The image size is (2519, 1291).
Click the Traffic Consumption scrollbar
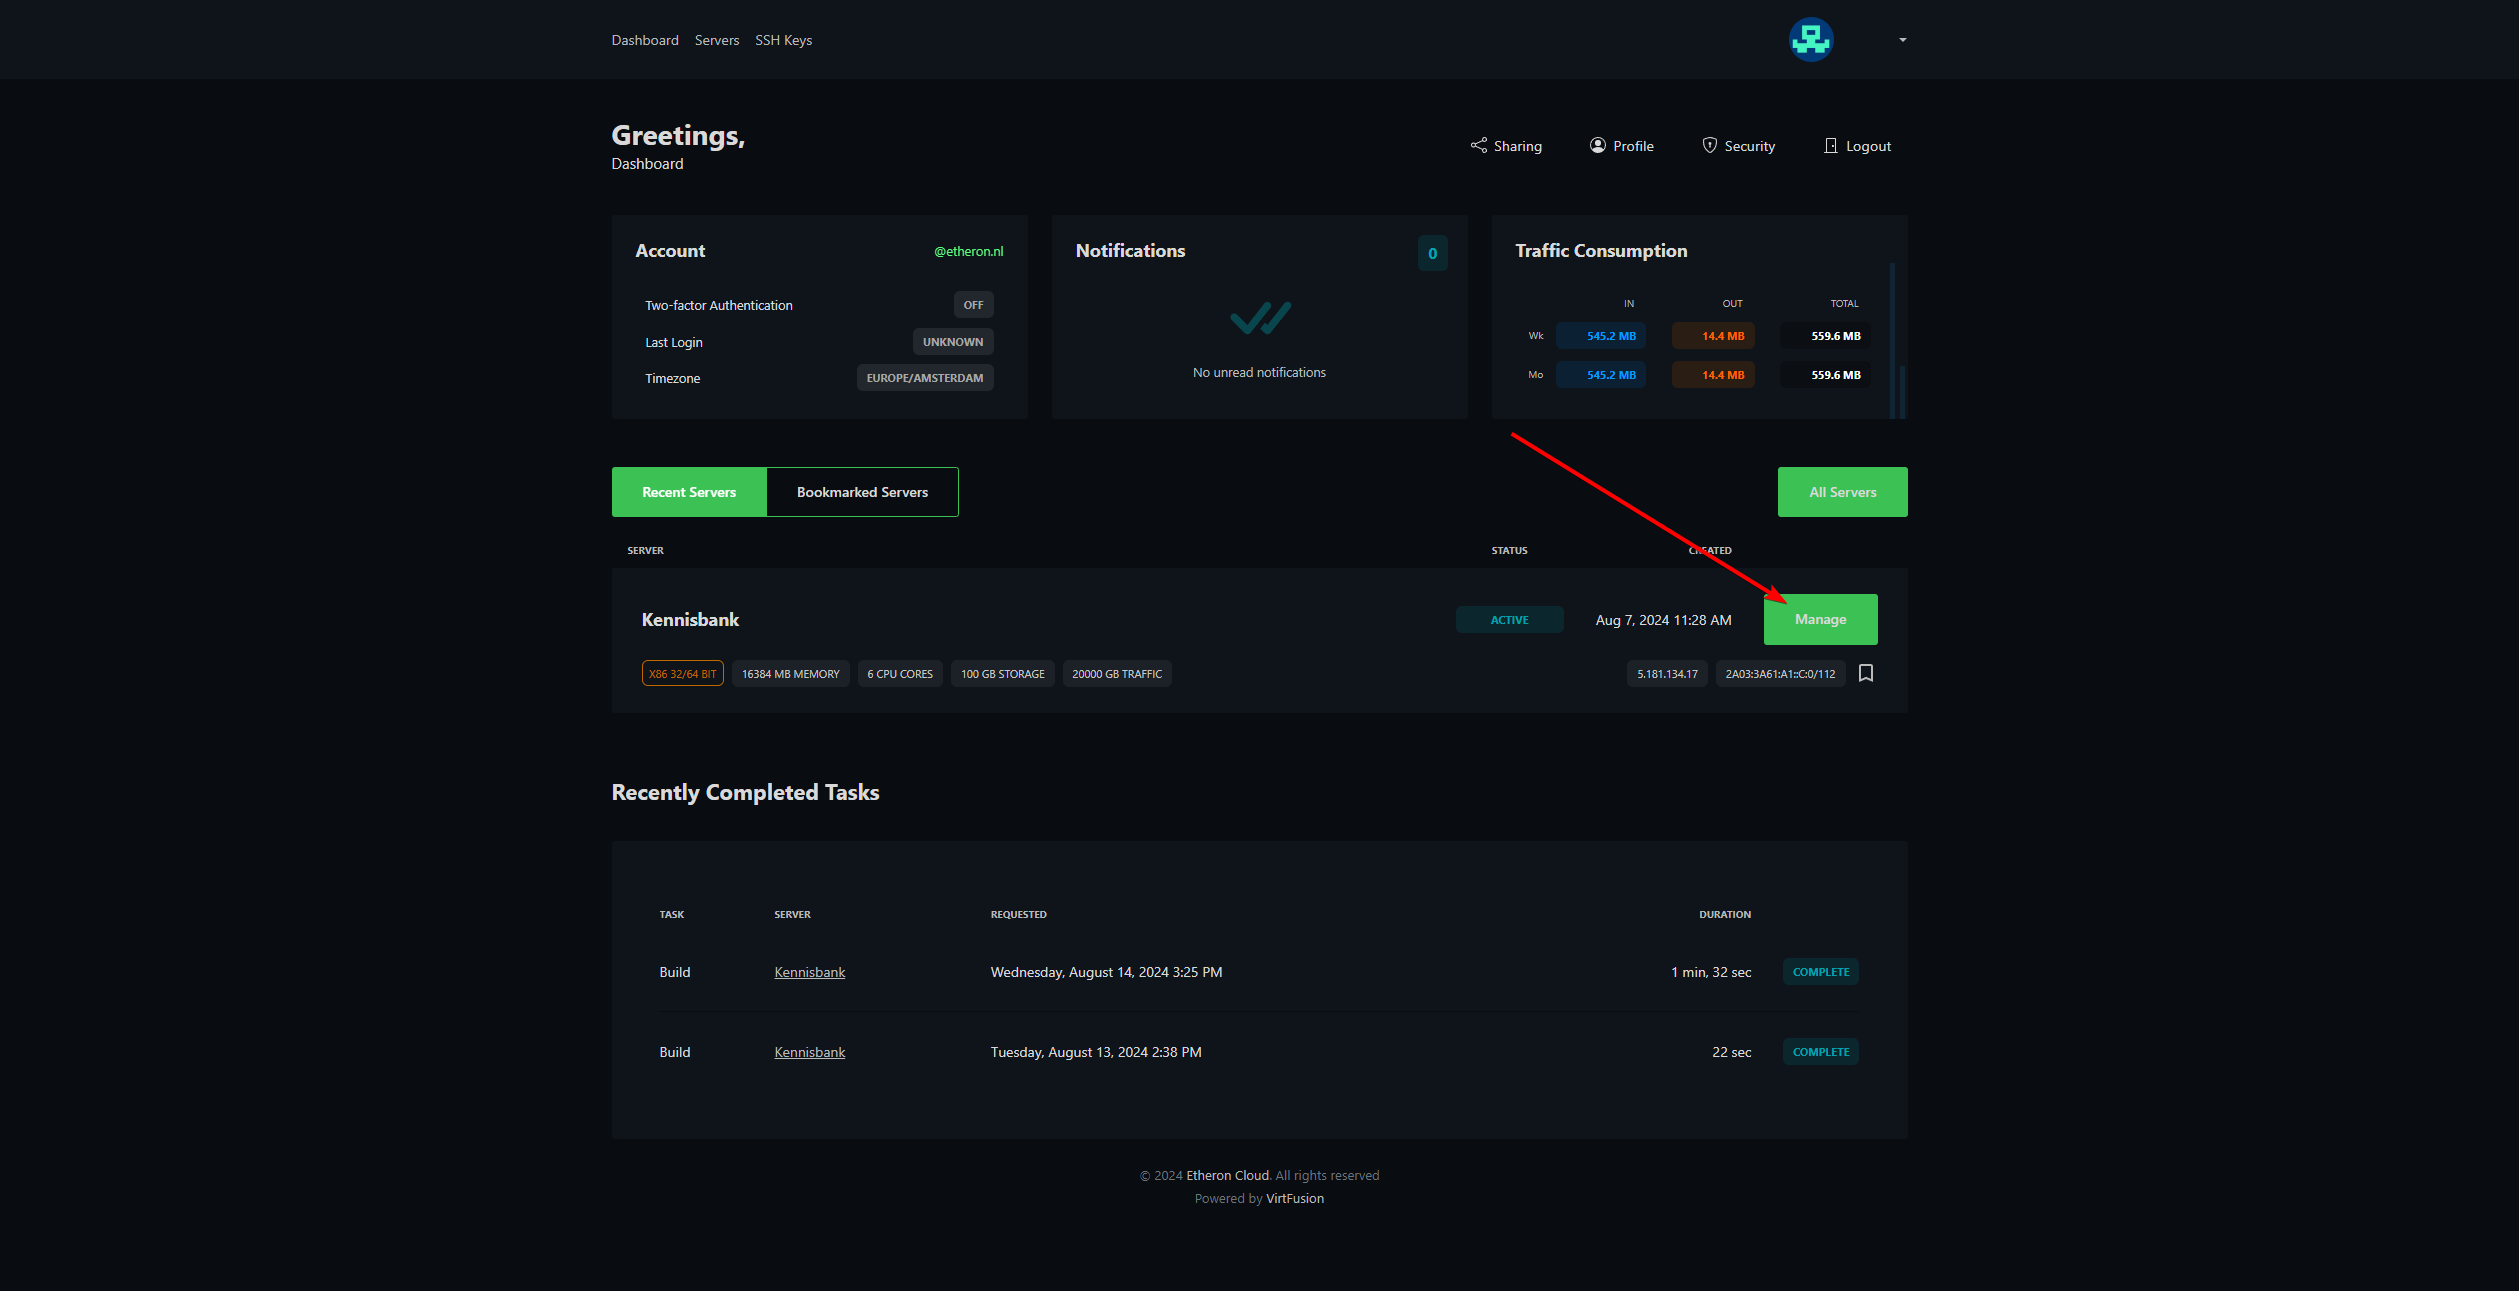pyautogui.click(x=1892, y=340)
